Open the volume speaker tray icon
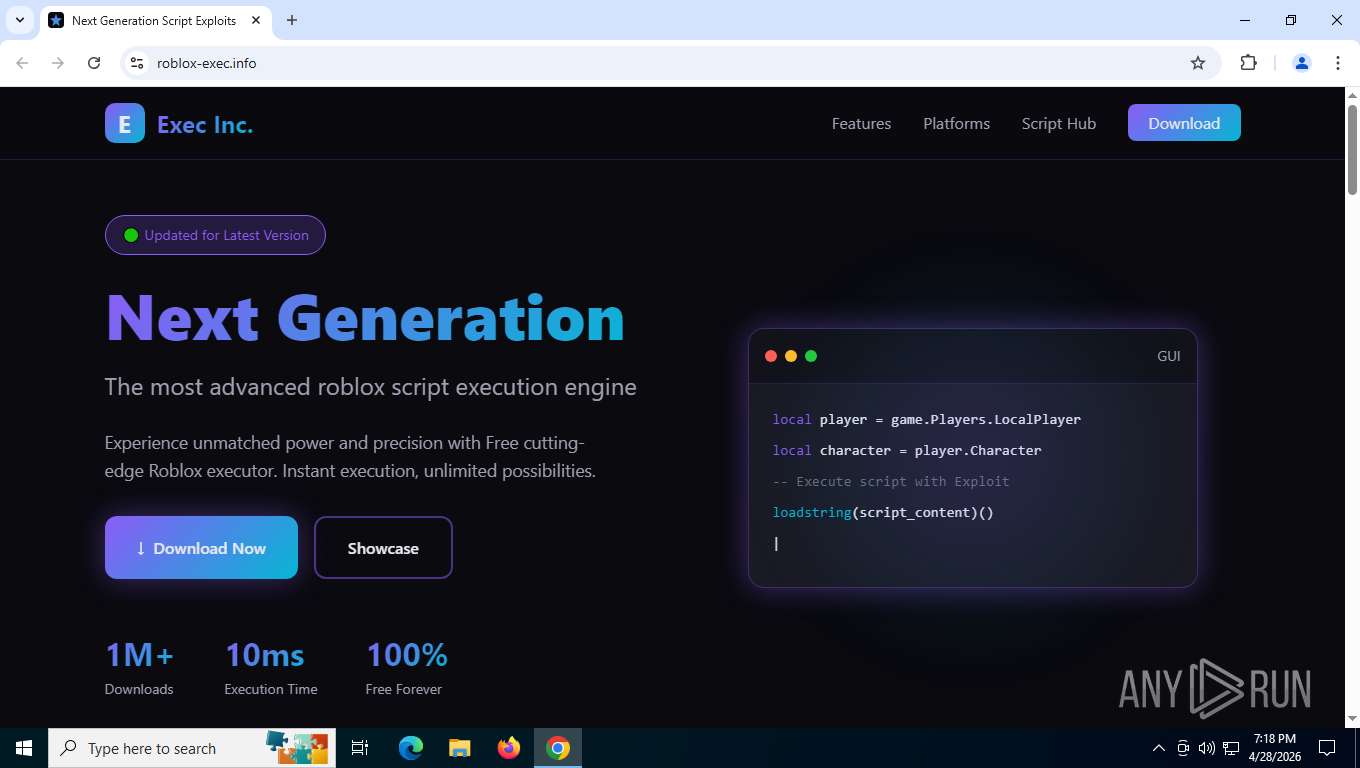Screen dimensions: 1360x768 (1207, 748)
